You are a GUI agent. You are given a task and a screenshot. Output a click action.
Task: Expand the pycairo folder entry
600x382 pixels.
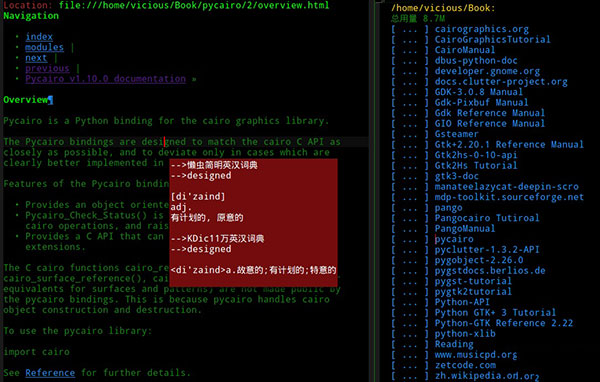[x=454, y=239]
